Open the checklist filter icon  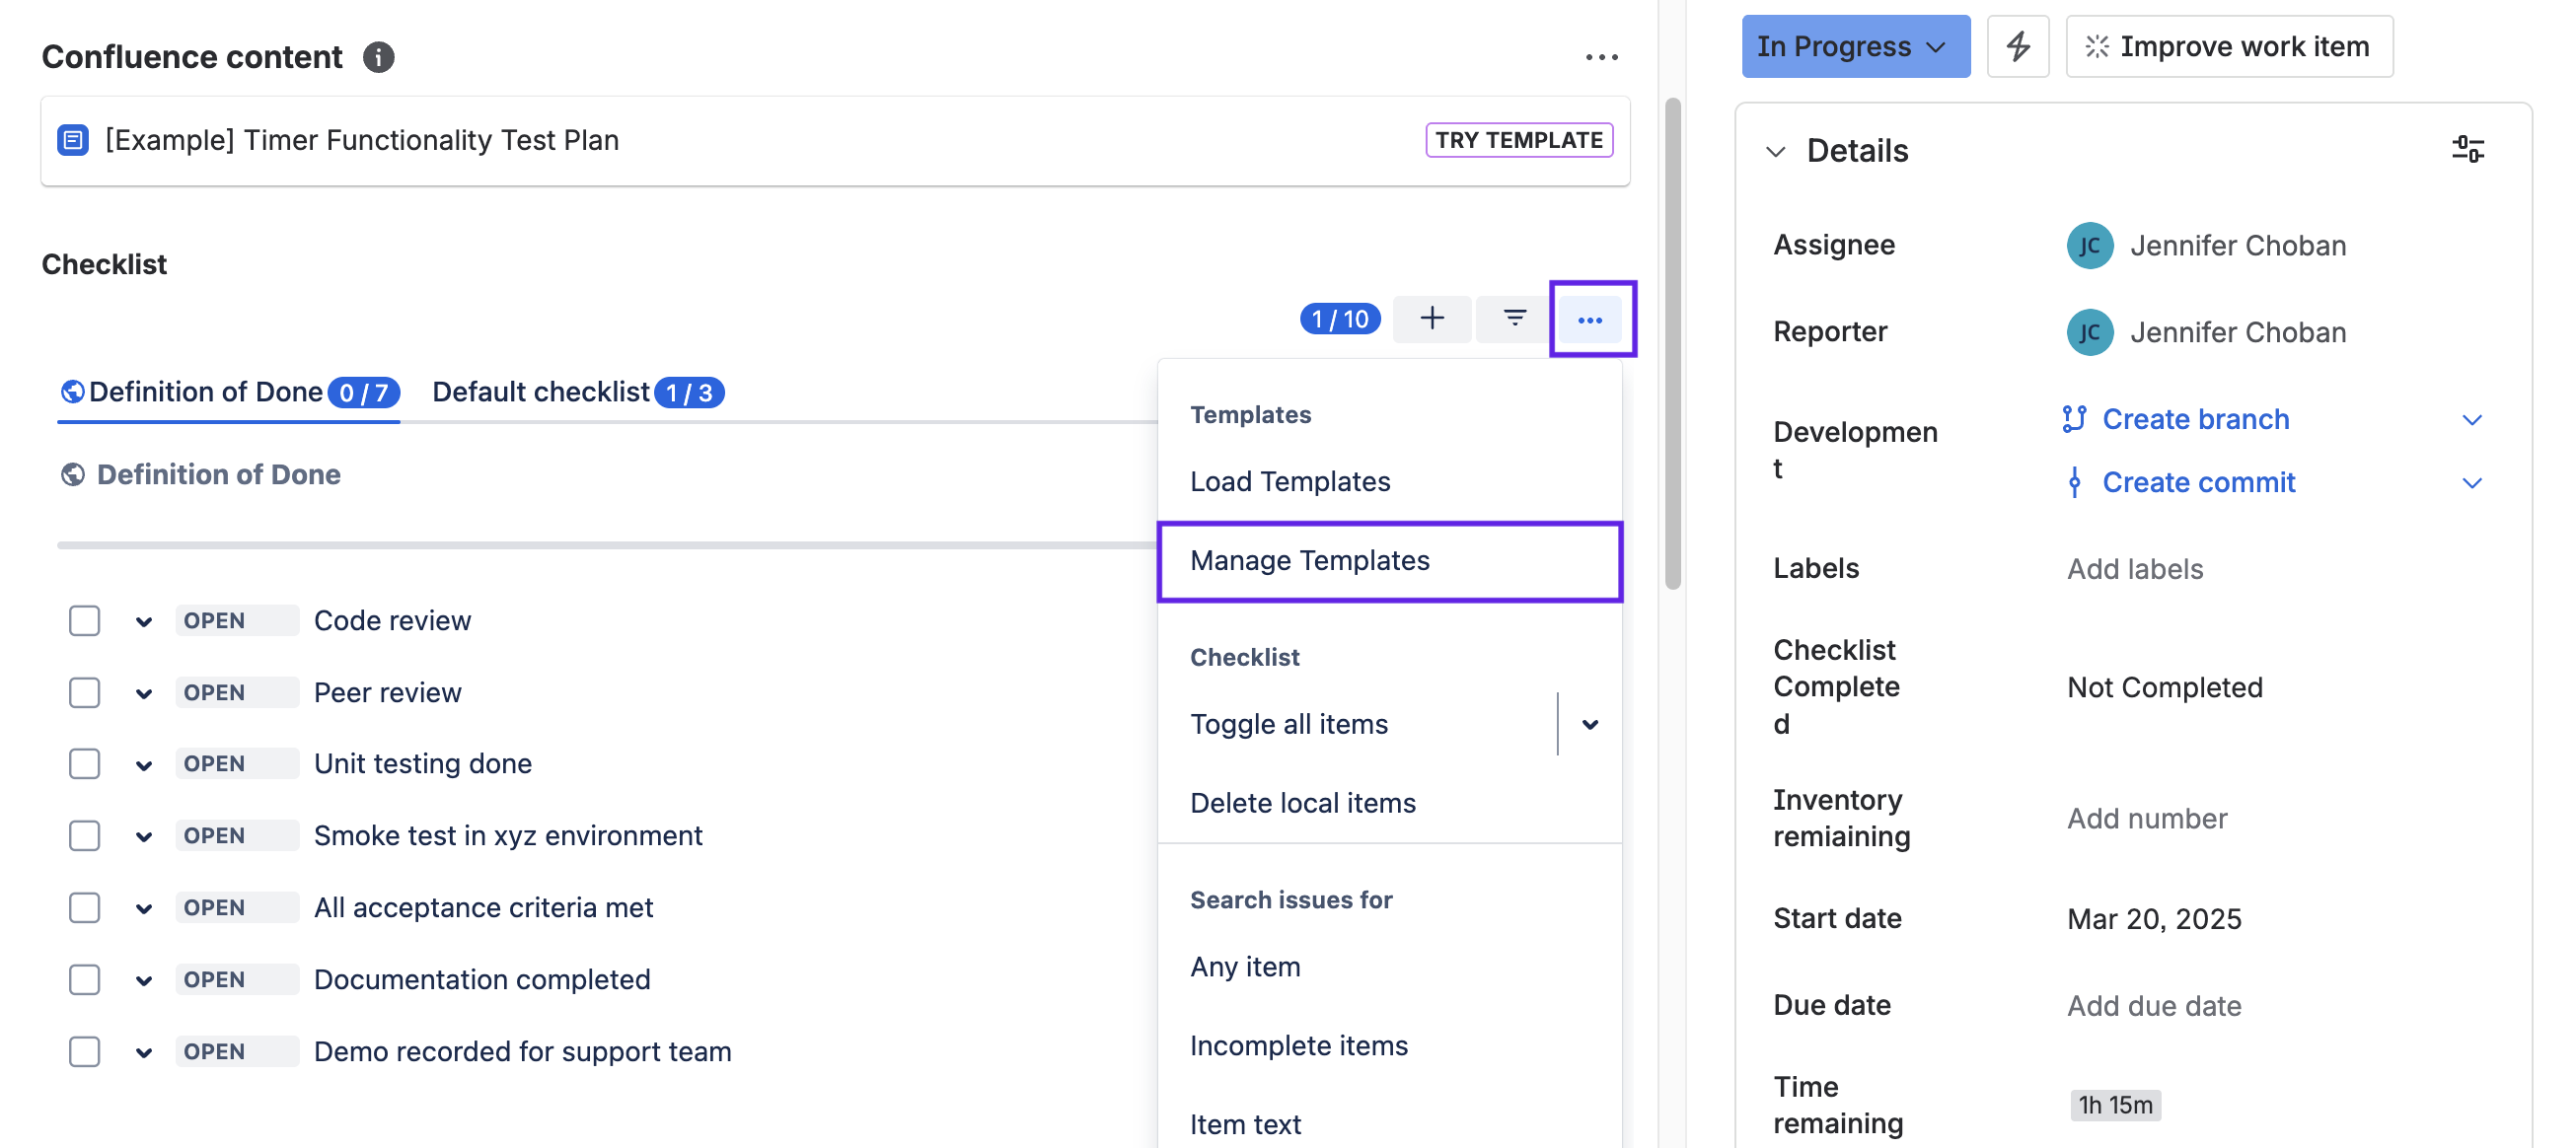point(1514,319)
